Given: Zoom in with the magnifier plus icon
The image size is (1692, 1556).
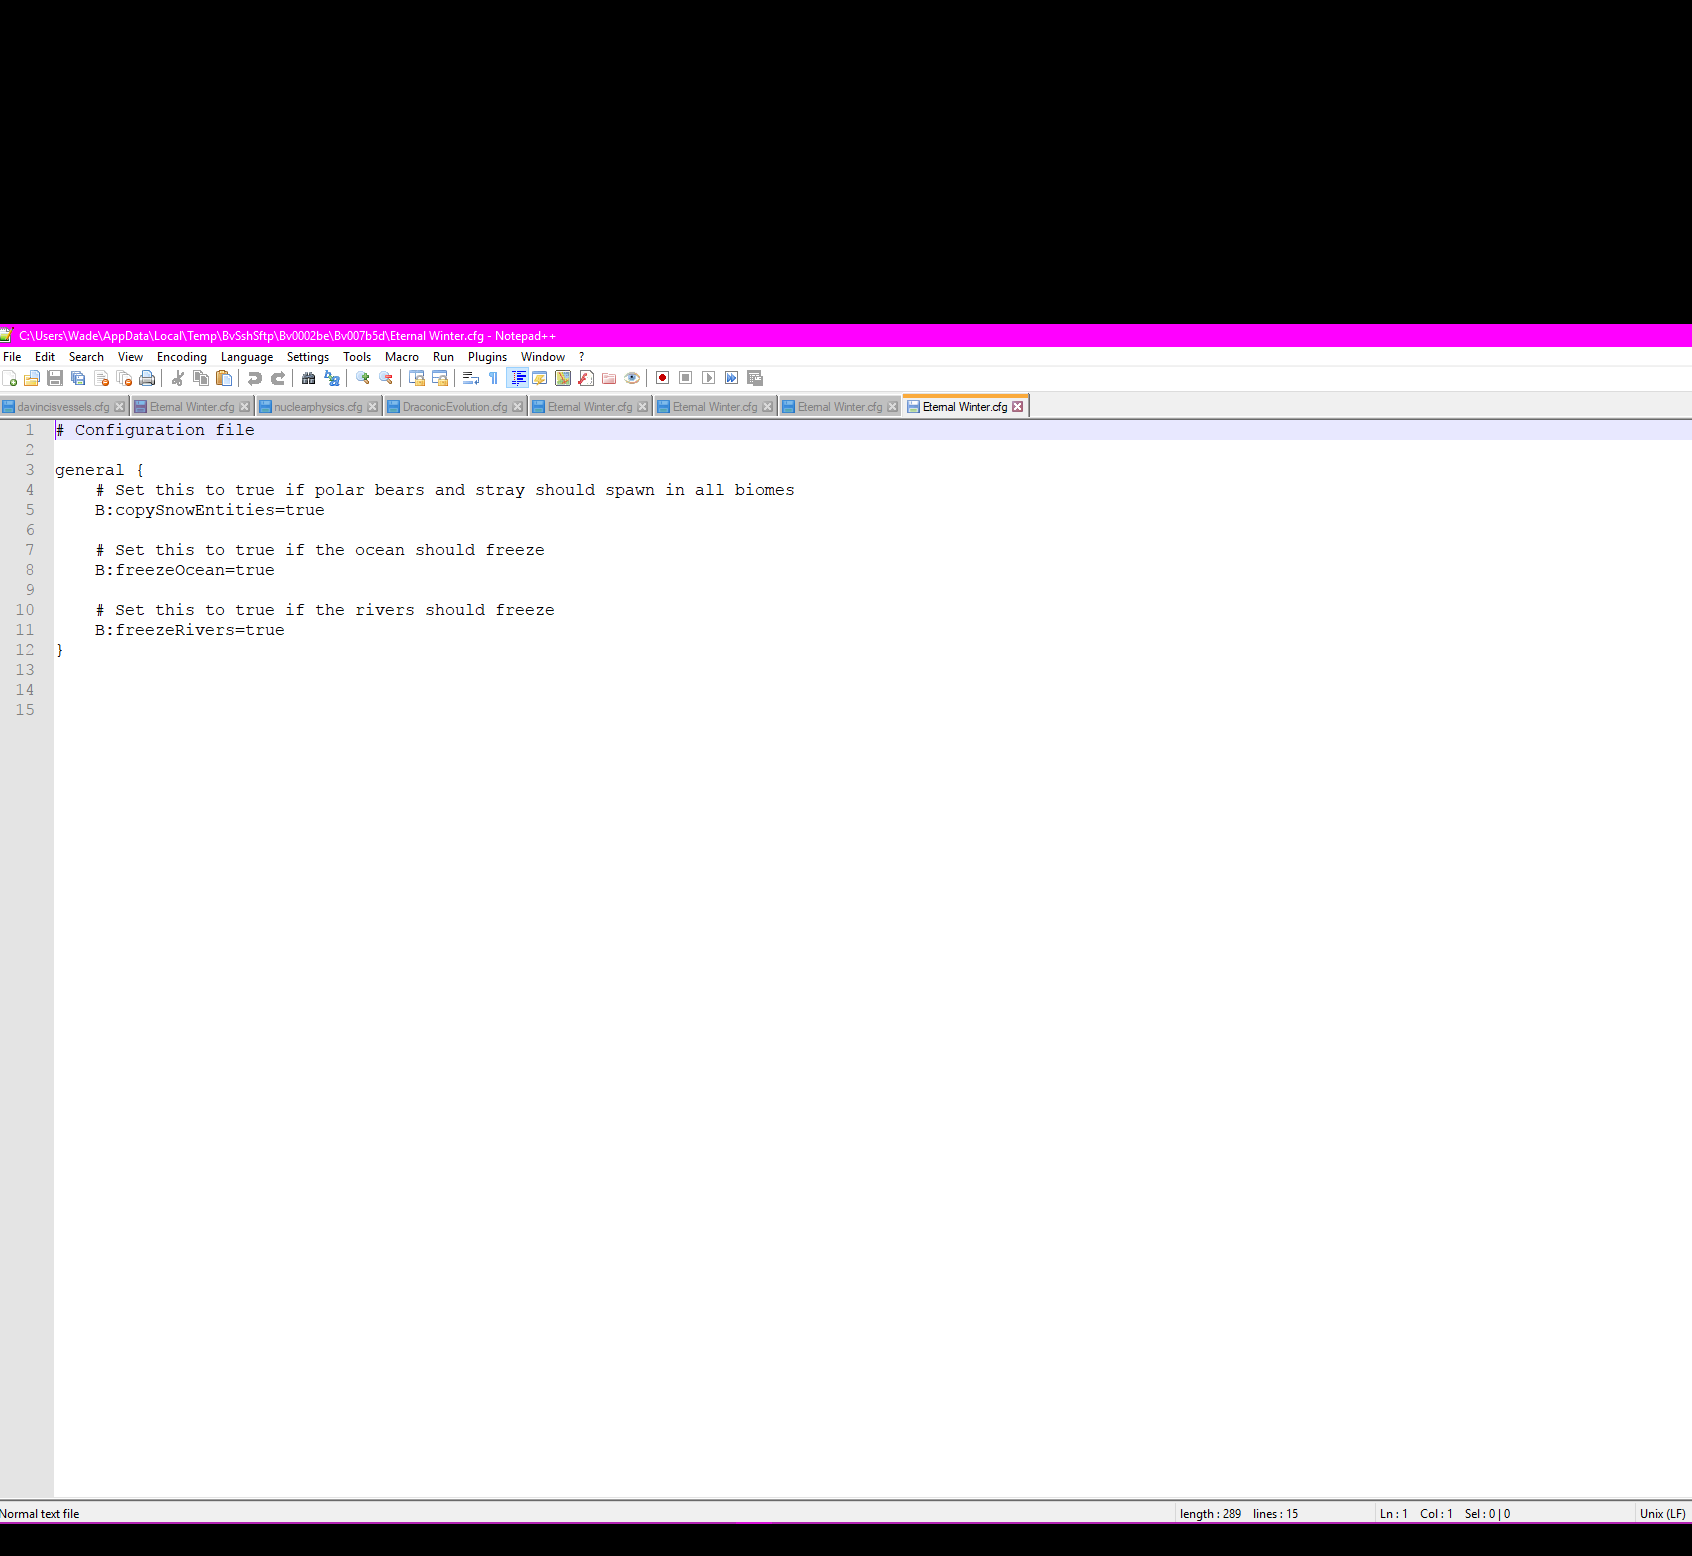Looking at the screenshot, I should pyautogui.click(x=362, y=378).
